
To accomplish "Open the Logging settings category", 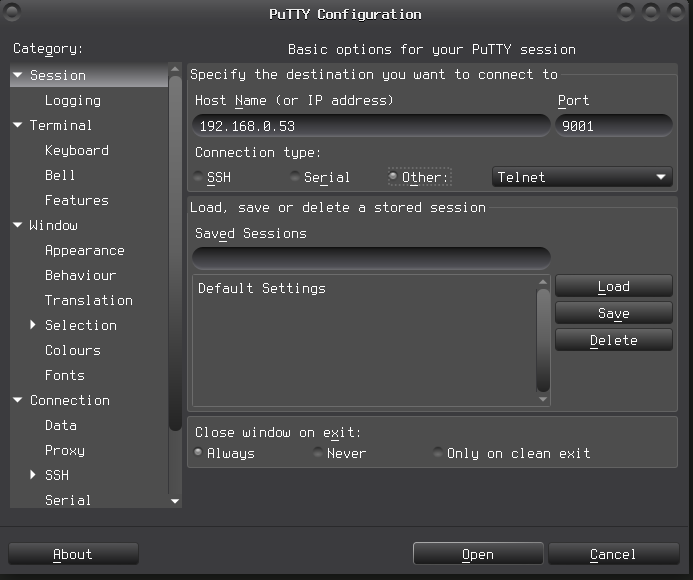I will tap(72, 101).
